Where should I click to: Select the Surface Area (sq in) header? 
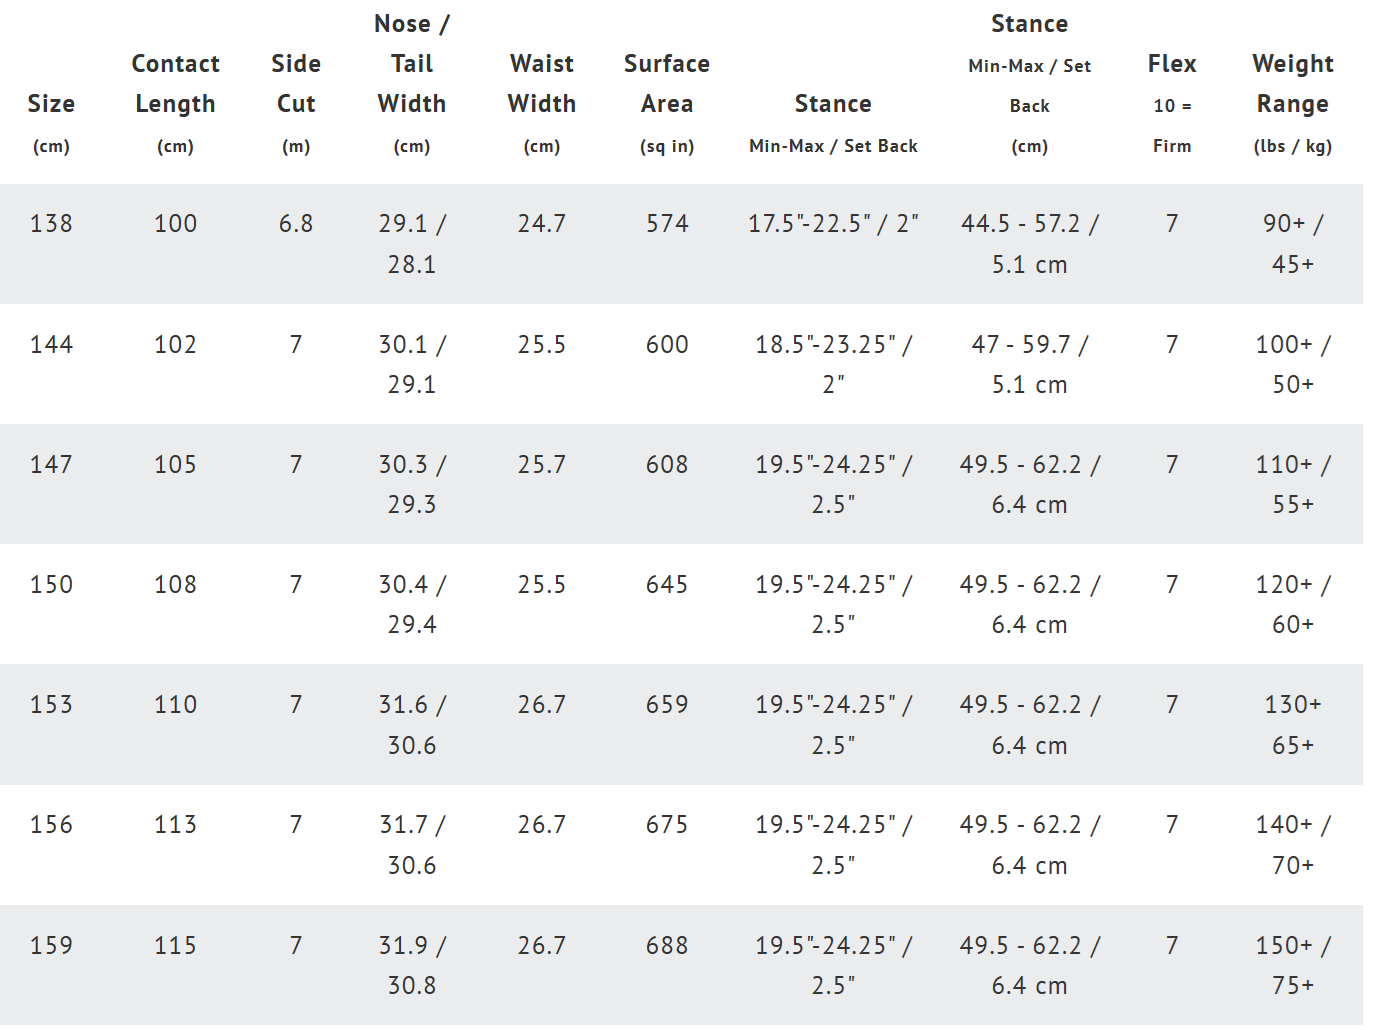pyautogui.click(x=667, y=103)
